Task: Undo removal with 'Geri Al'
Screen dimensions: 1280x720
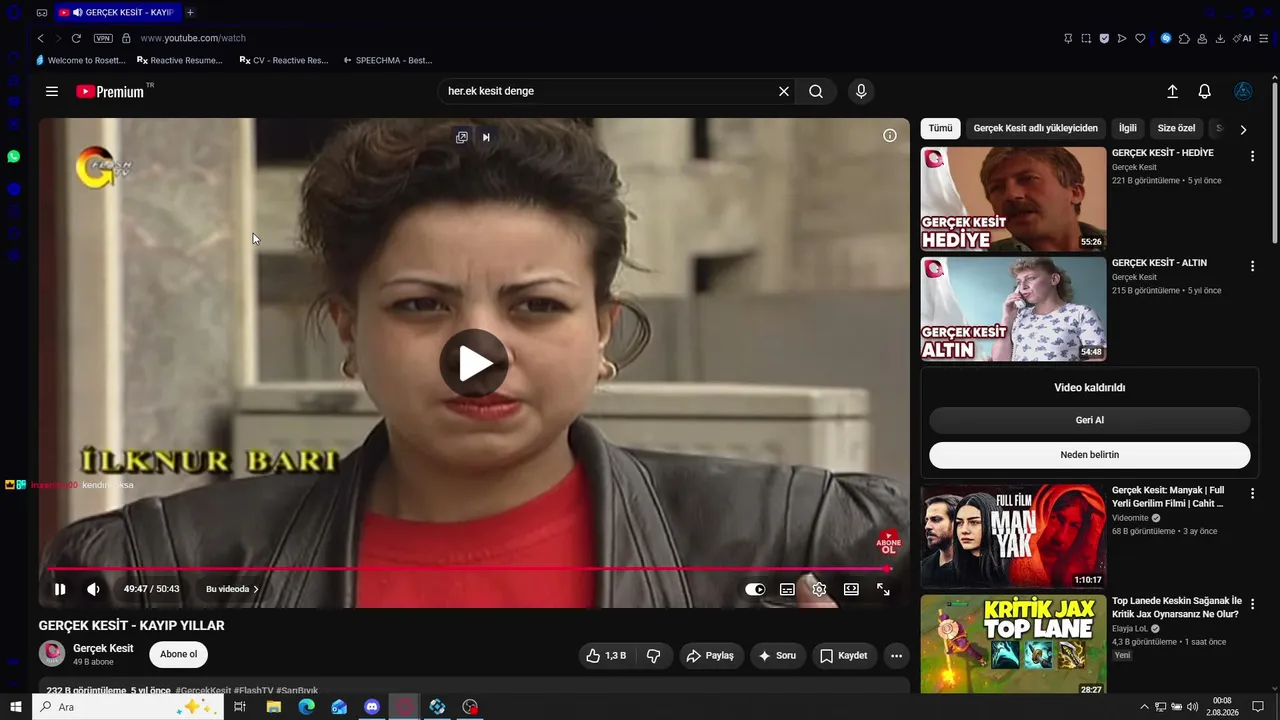Action: pyautogui.click(x=1090, y=420)
